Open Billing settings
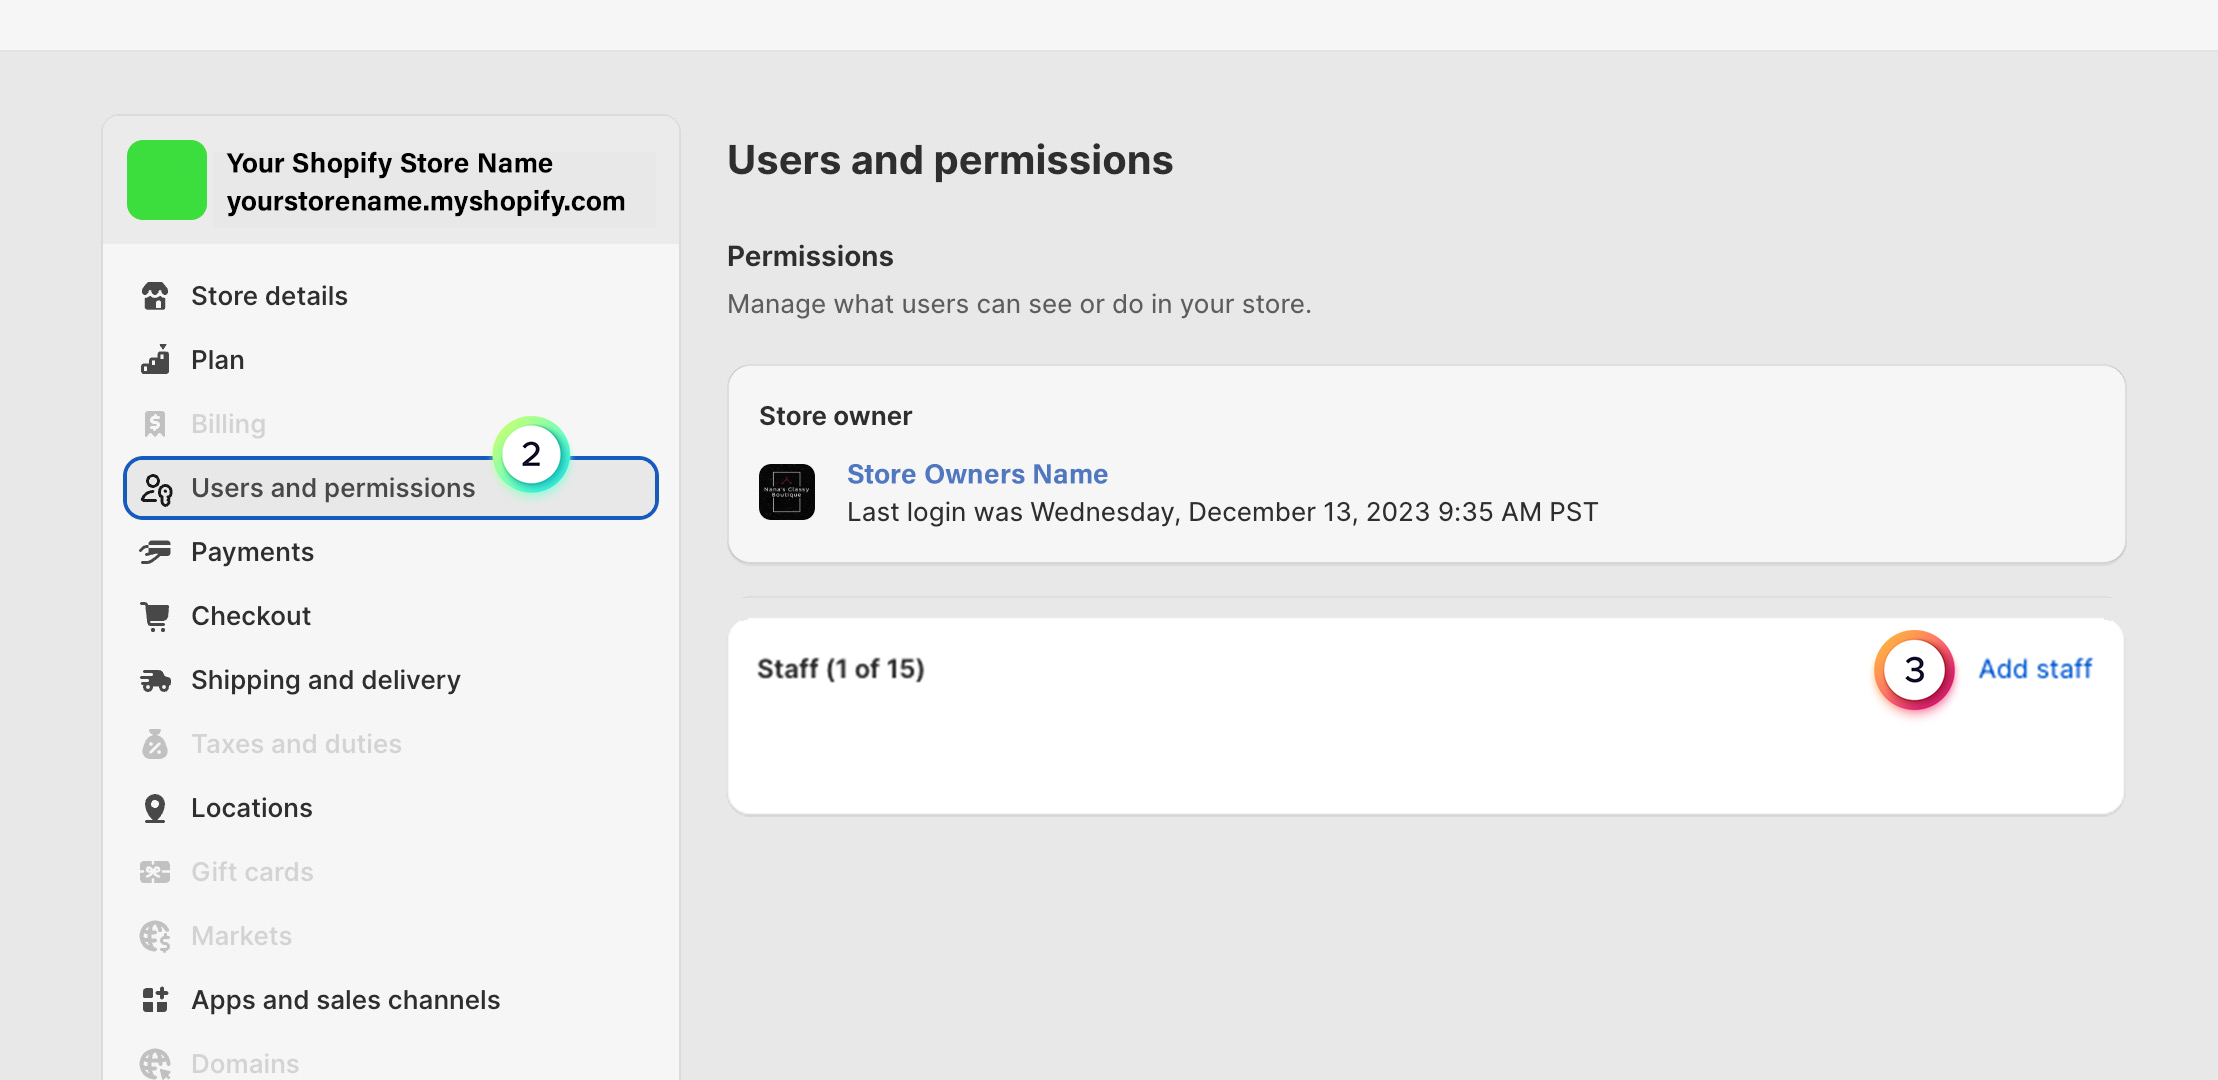This screenshot has width=2218, height=1080. [391, 424]
